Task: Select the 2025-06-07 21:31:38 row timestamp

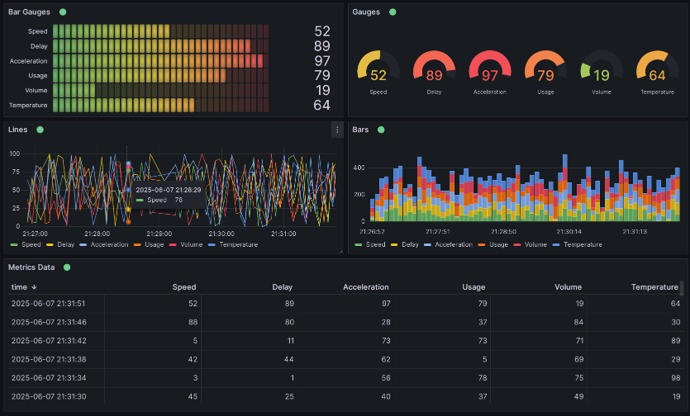Action: click(49, 359)
